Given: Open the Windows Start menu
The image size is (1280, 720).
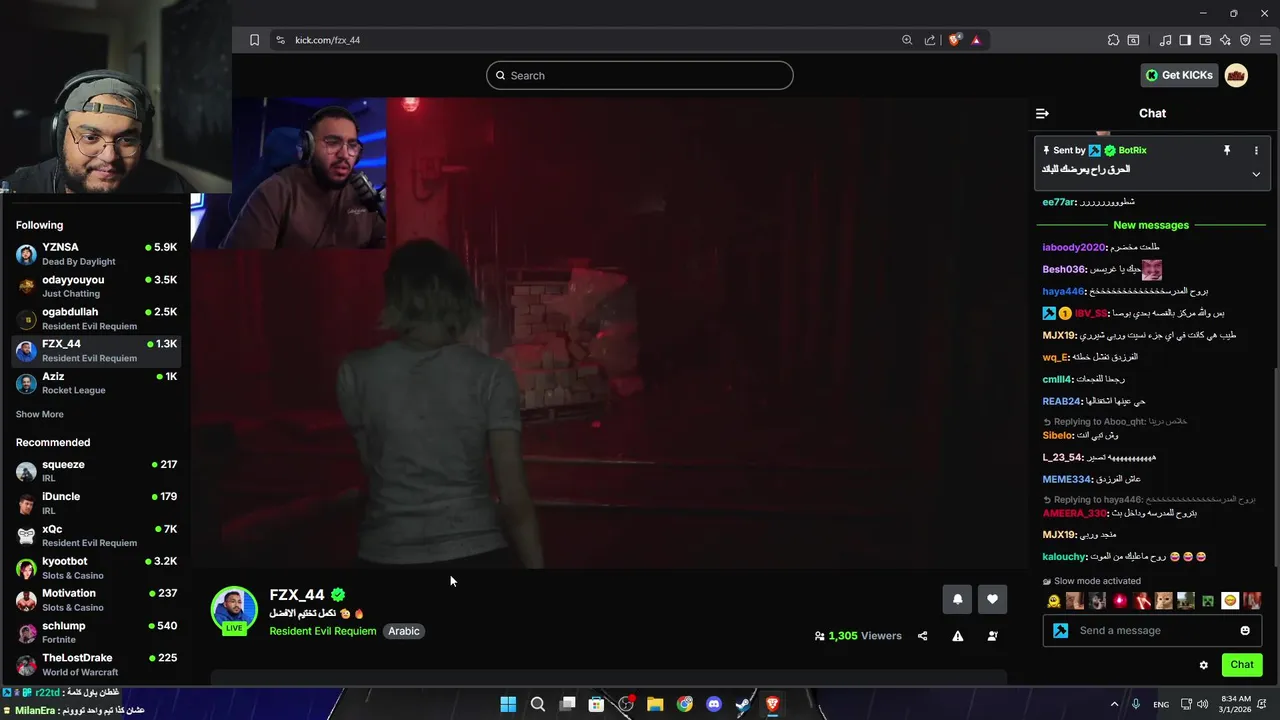Looking at the screenshot, I should coord(508,704).
